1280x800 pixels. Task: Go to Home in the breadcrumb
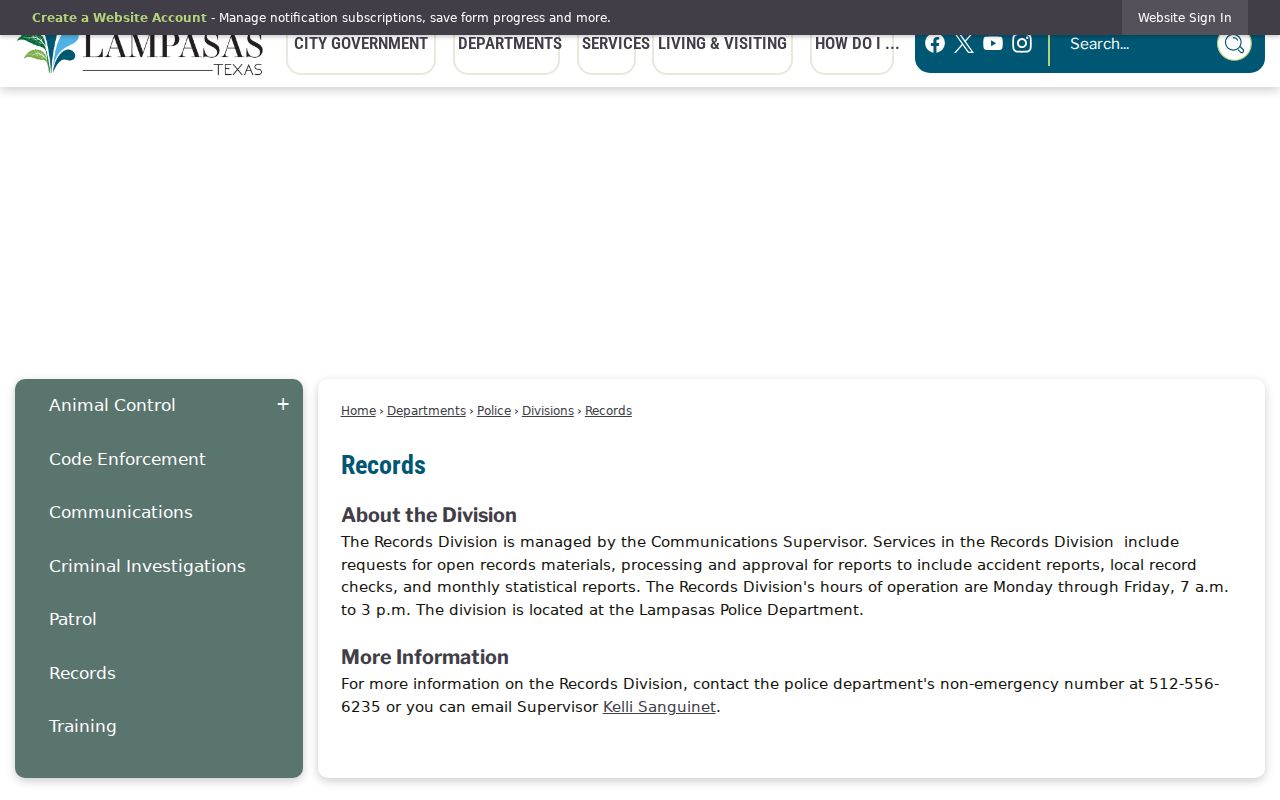click(x=358, y=411)
